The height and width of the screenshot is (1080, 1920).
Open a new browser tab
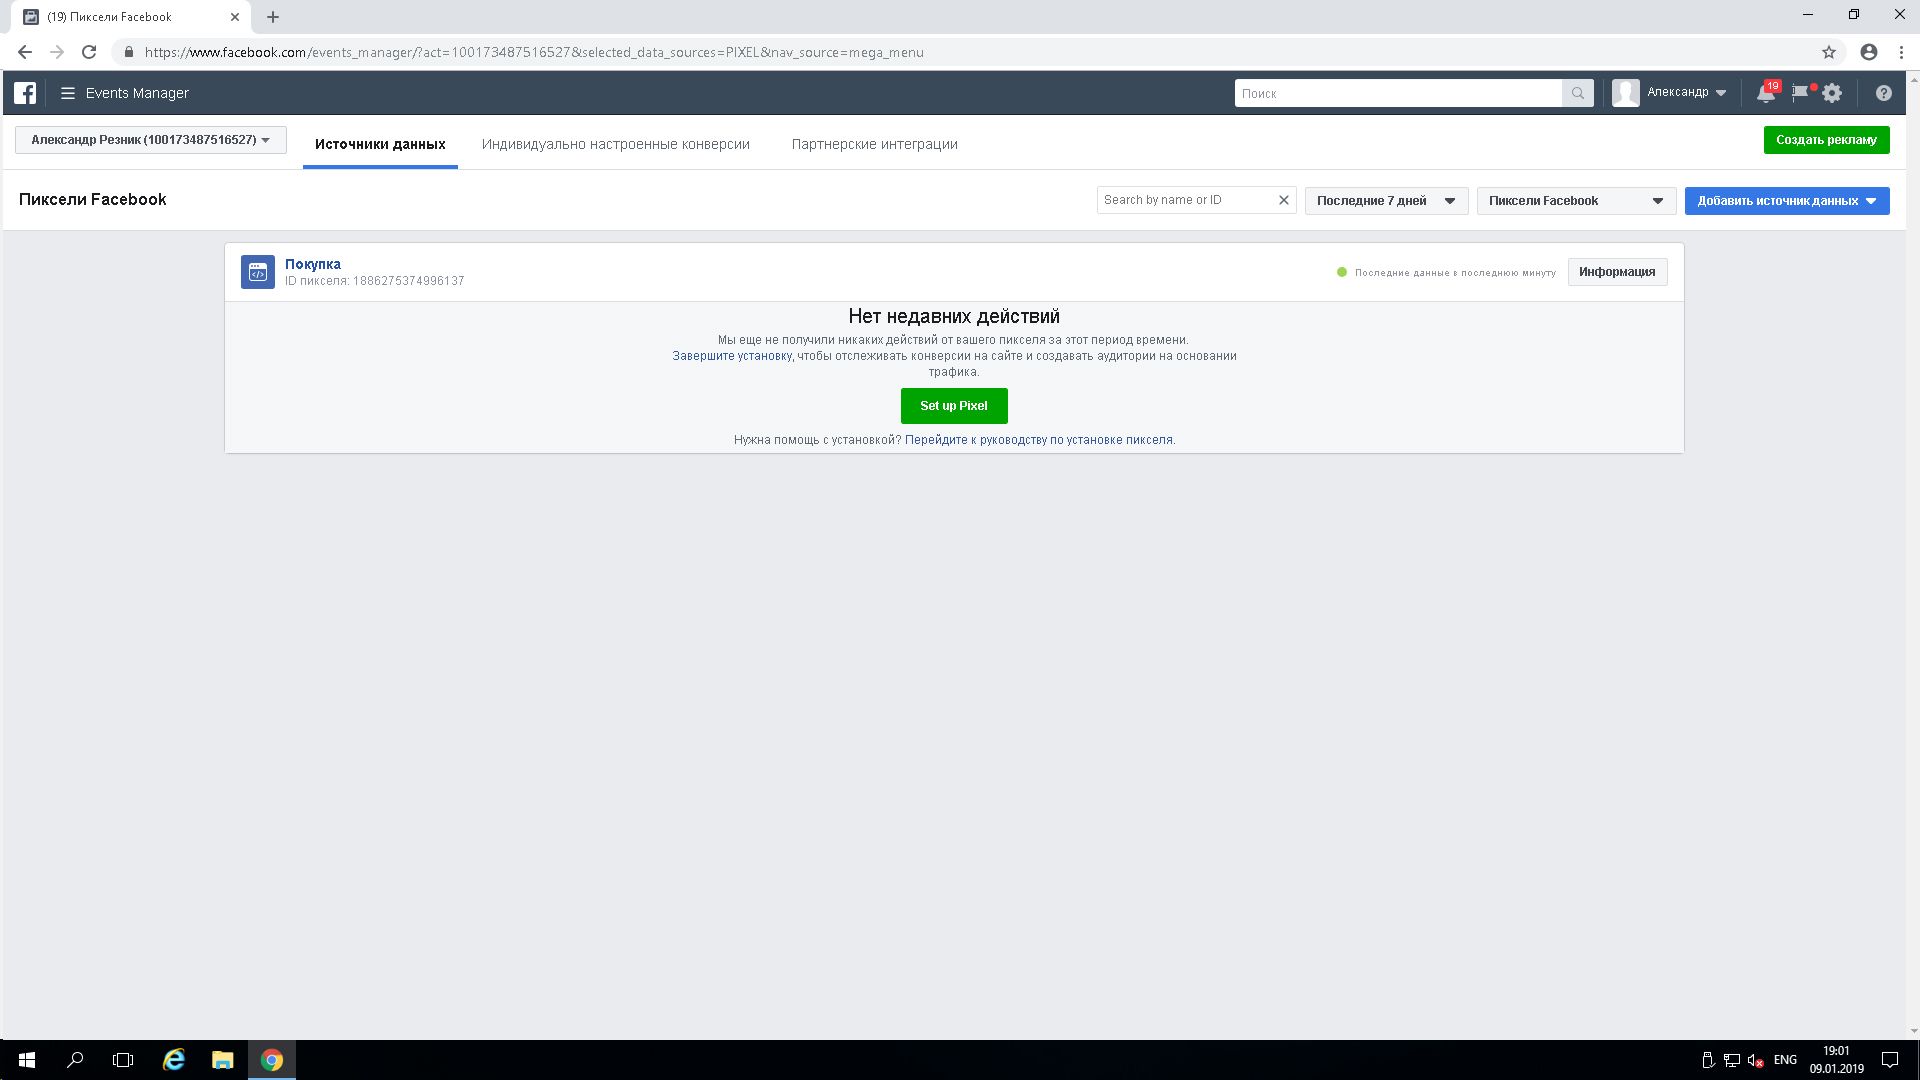tap(273, 17)
